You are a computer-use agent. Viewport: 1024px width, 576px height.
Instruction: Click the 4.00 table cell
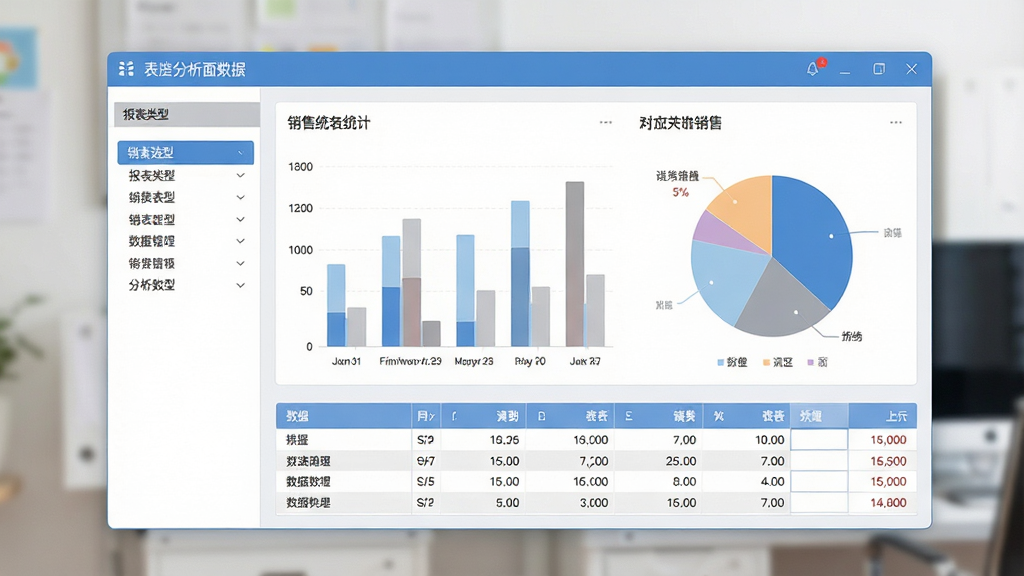coord(773,482)
